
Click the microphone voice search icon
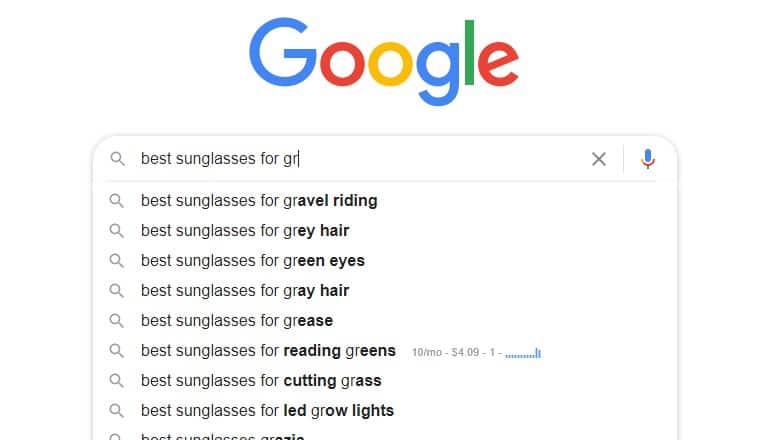[648, 159]
